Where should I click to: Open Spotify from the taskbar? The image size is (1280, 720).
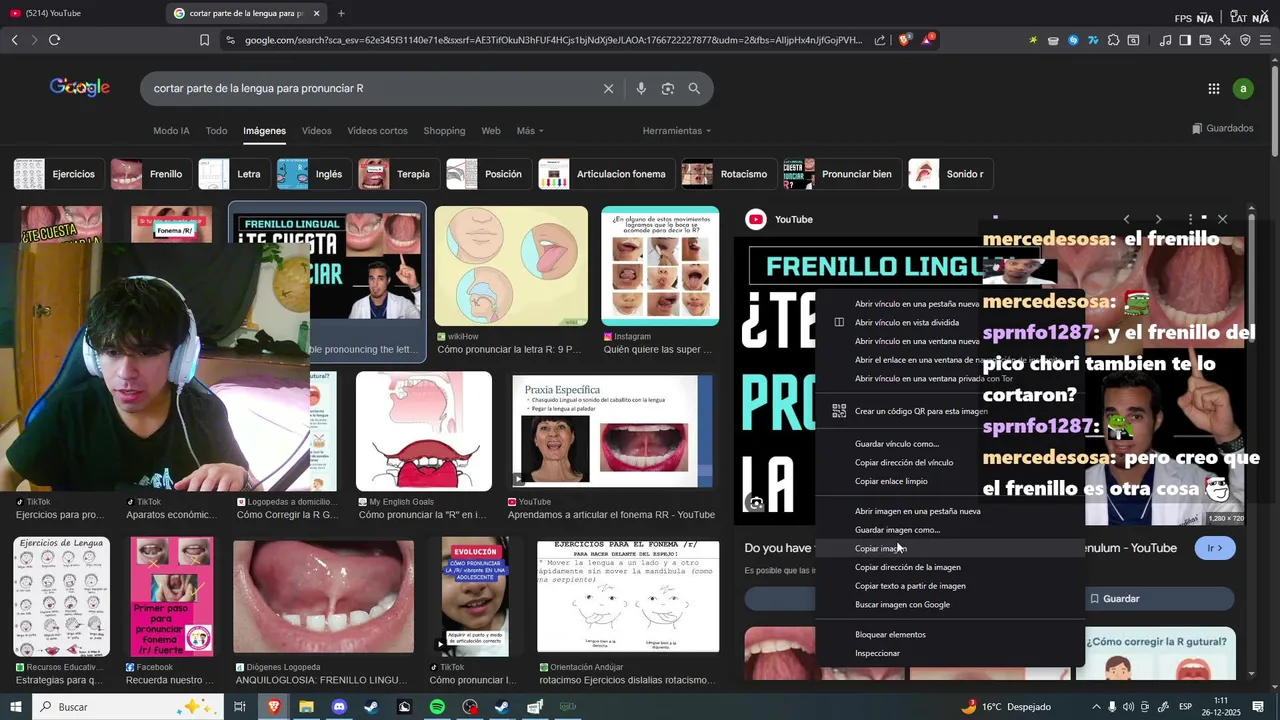(437, 707)
